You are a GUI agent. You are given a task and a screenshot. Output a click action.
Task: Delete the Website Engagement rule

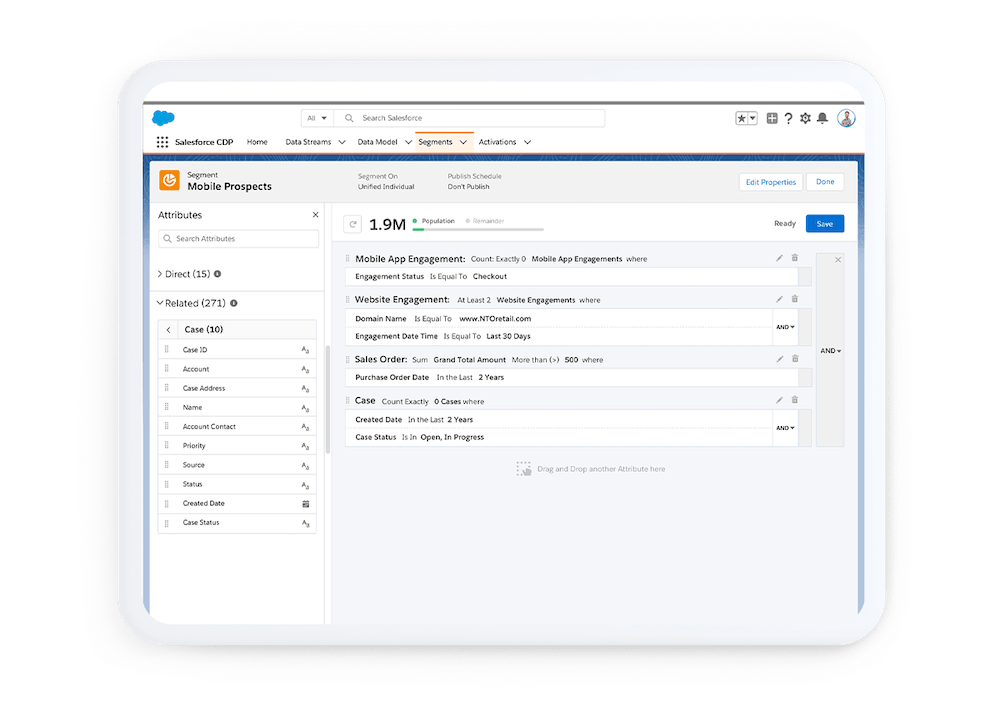click(795, 298)
